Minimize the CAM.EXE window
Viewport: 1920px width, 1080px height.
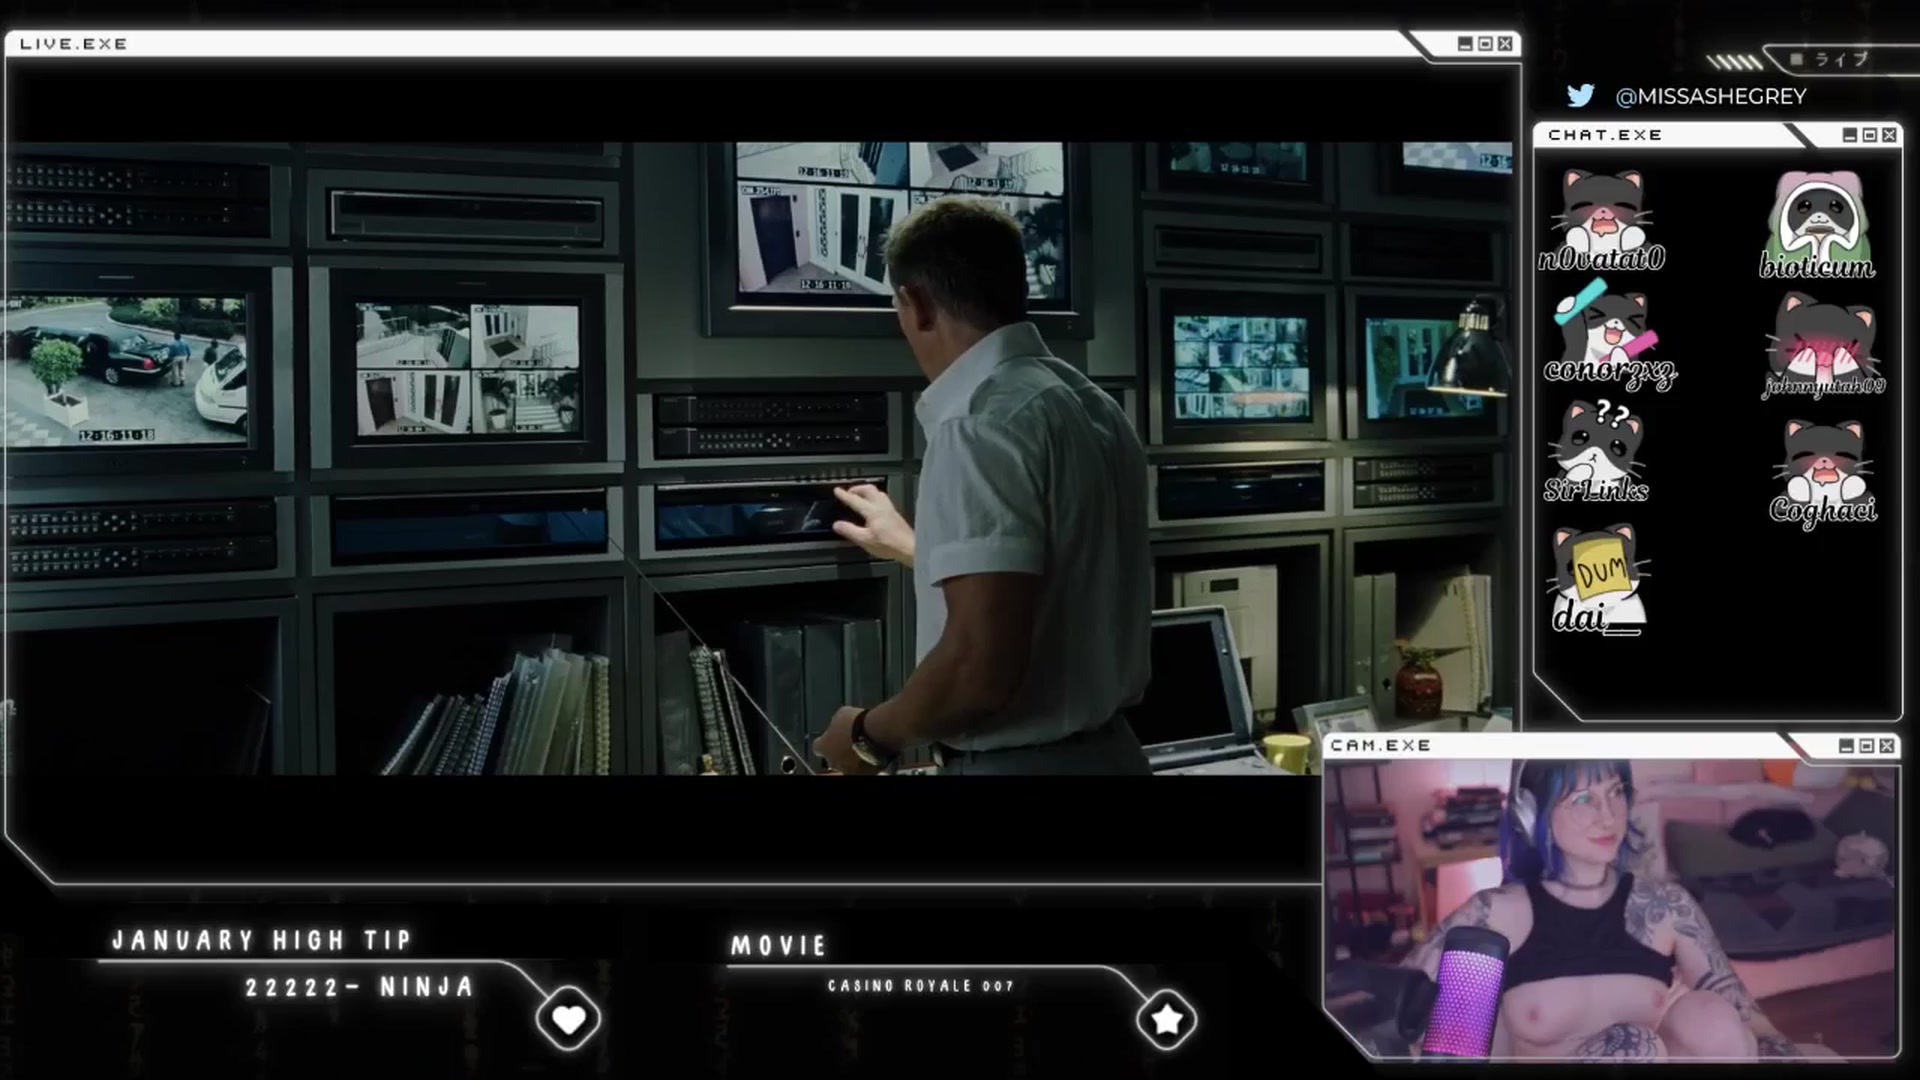click(x=1846, y=746)
